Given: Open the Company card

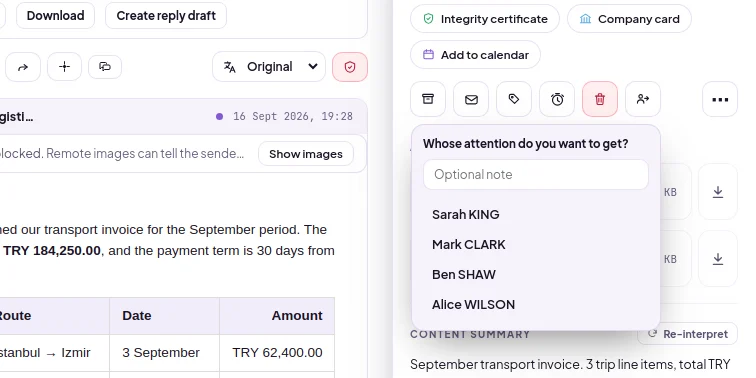Looking at the screenshot, I should tap(629, 19).
